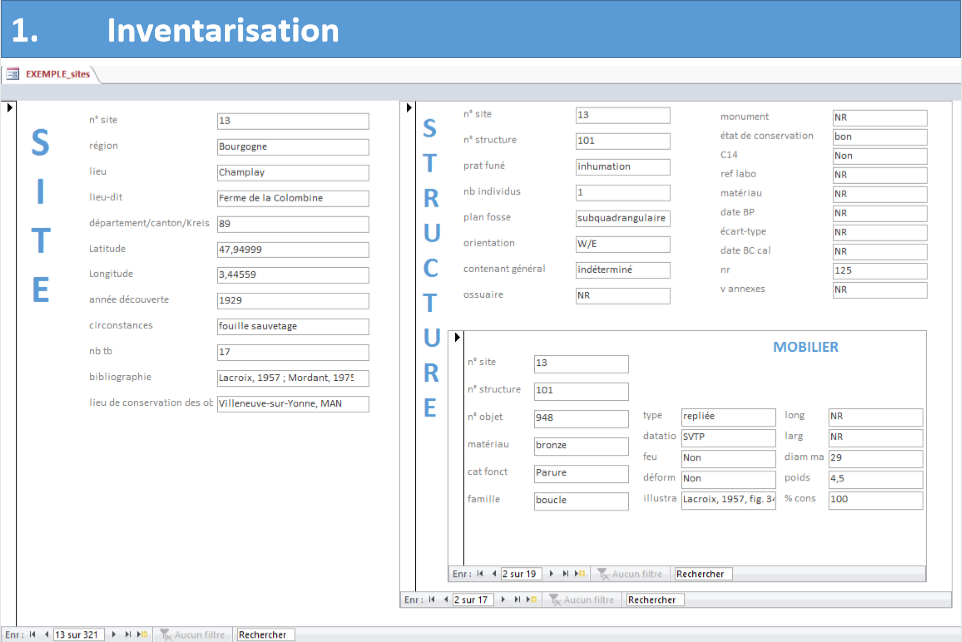
Task: Click structure nr field showing 125
Action: [x=880, y=271]
